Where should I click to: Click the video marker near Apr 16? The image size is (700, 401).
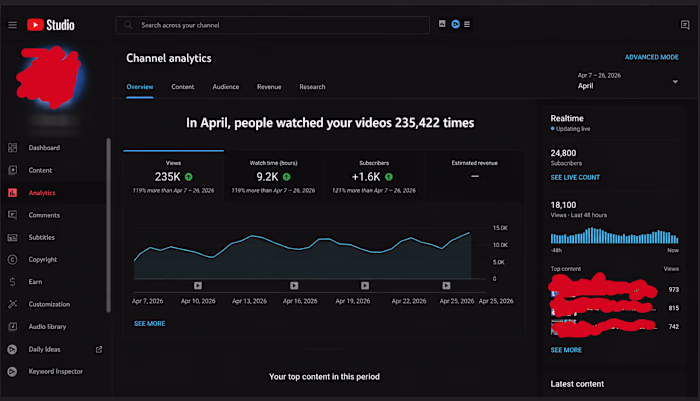(x=294, y=285)
